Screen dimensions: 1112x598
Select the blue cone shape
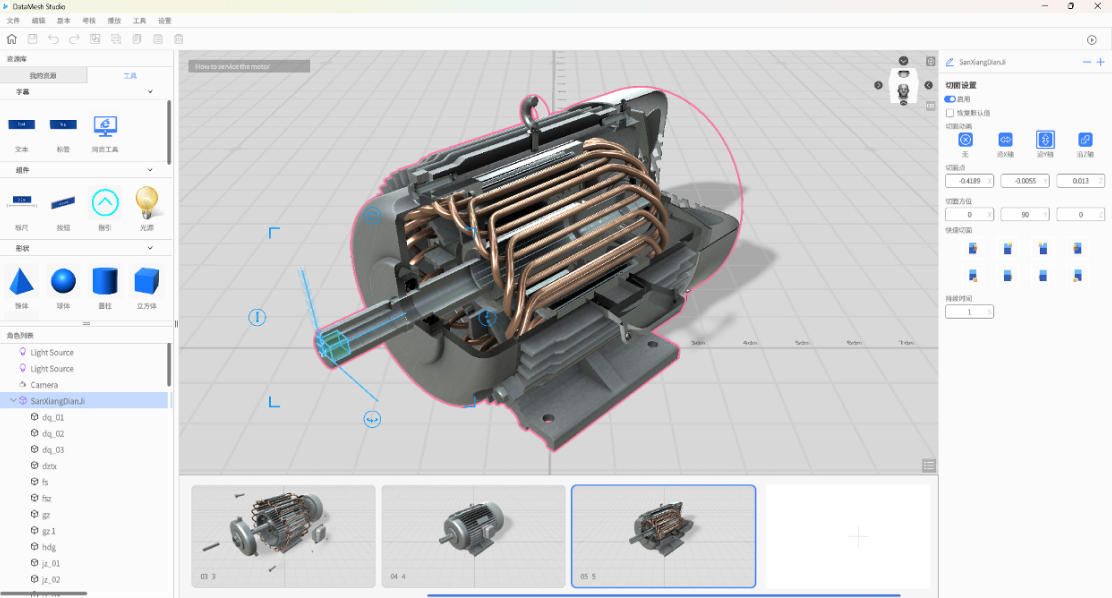(21, 281)
